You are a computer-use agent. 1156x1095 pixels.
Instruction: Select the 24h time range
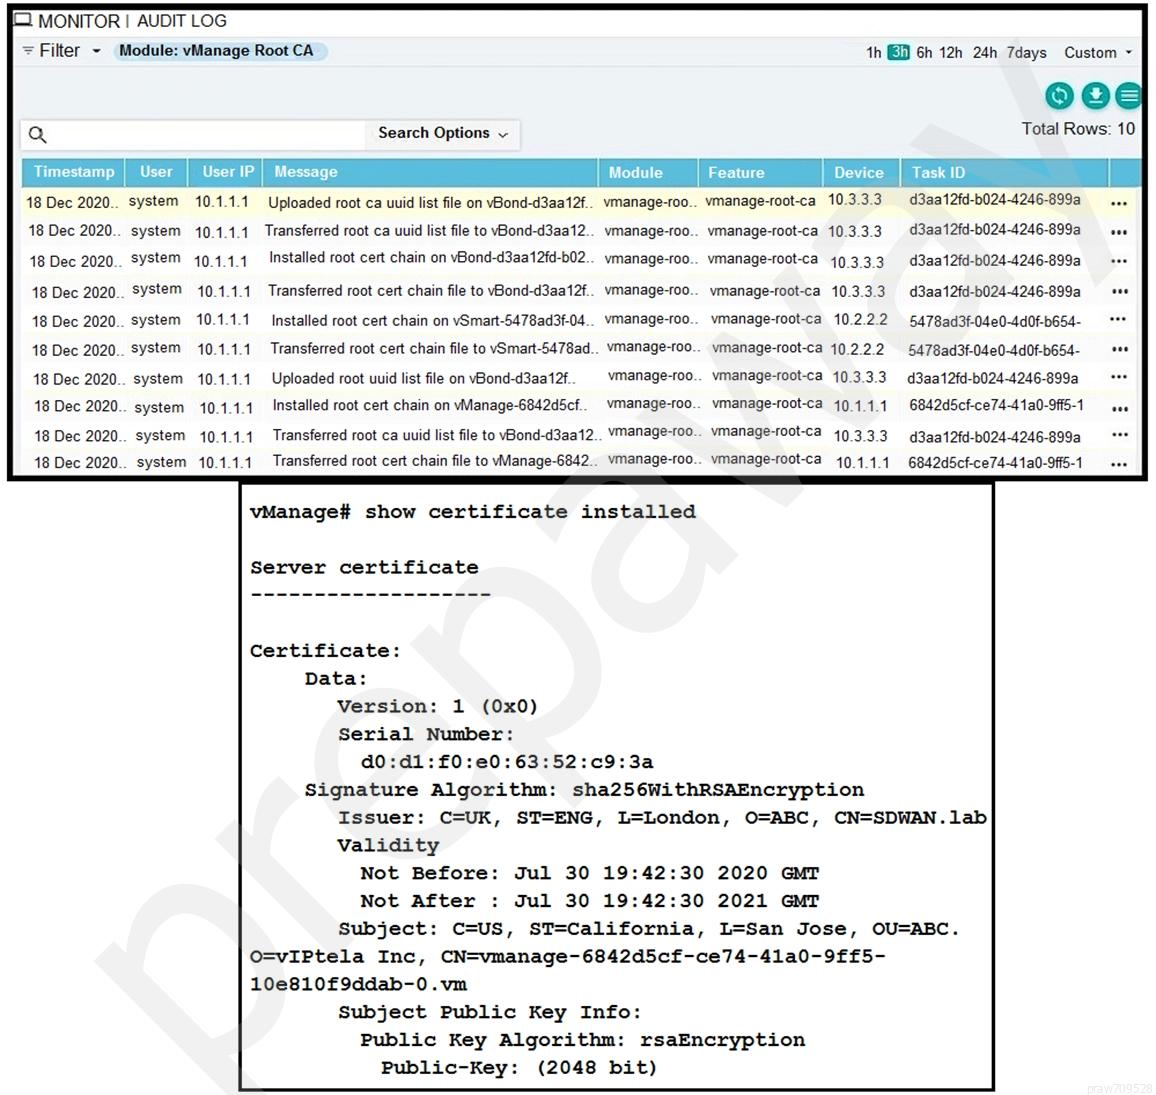984,53
